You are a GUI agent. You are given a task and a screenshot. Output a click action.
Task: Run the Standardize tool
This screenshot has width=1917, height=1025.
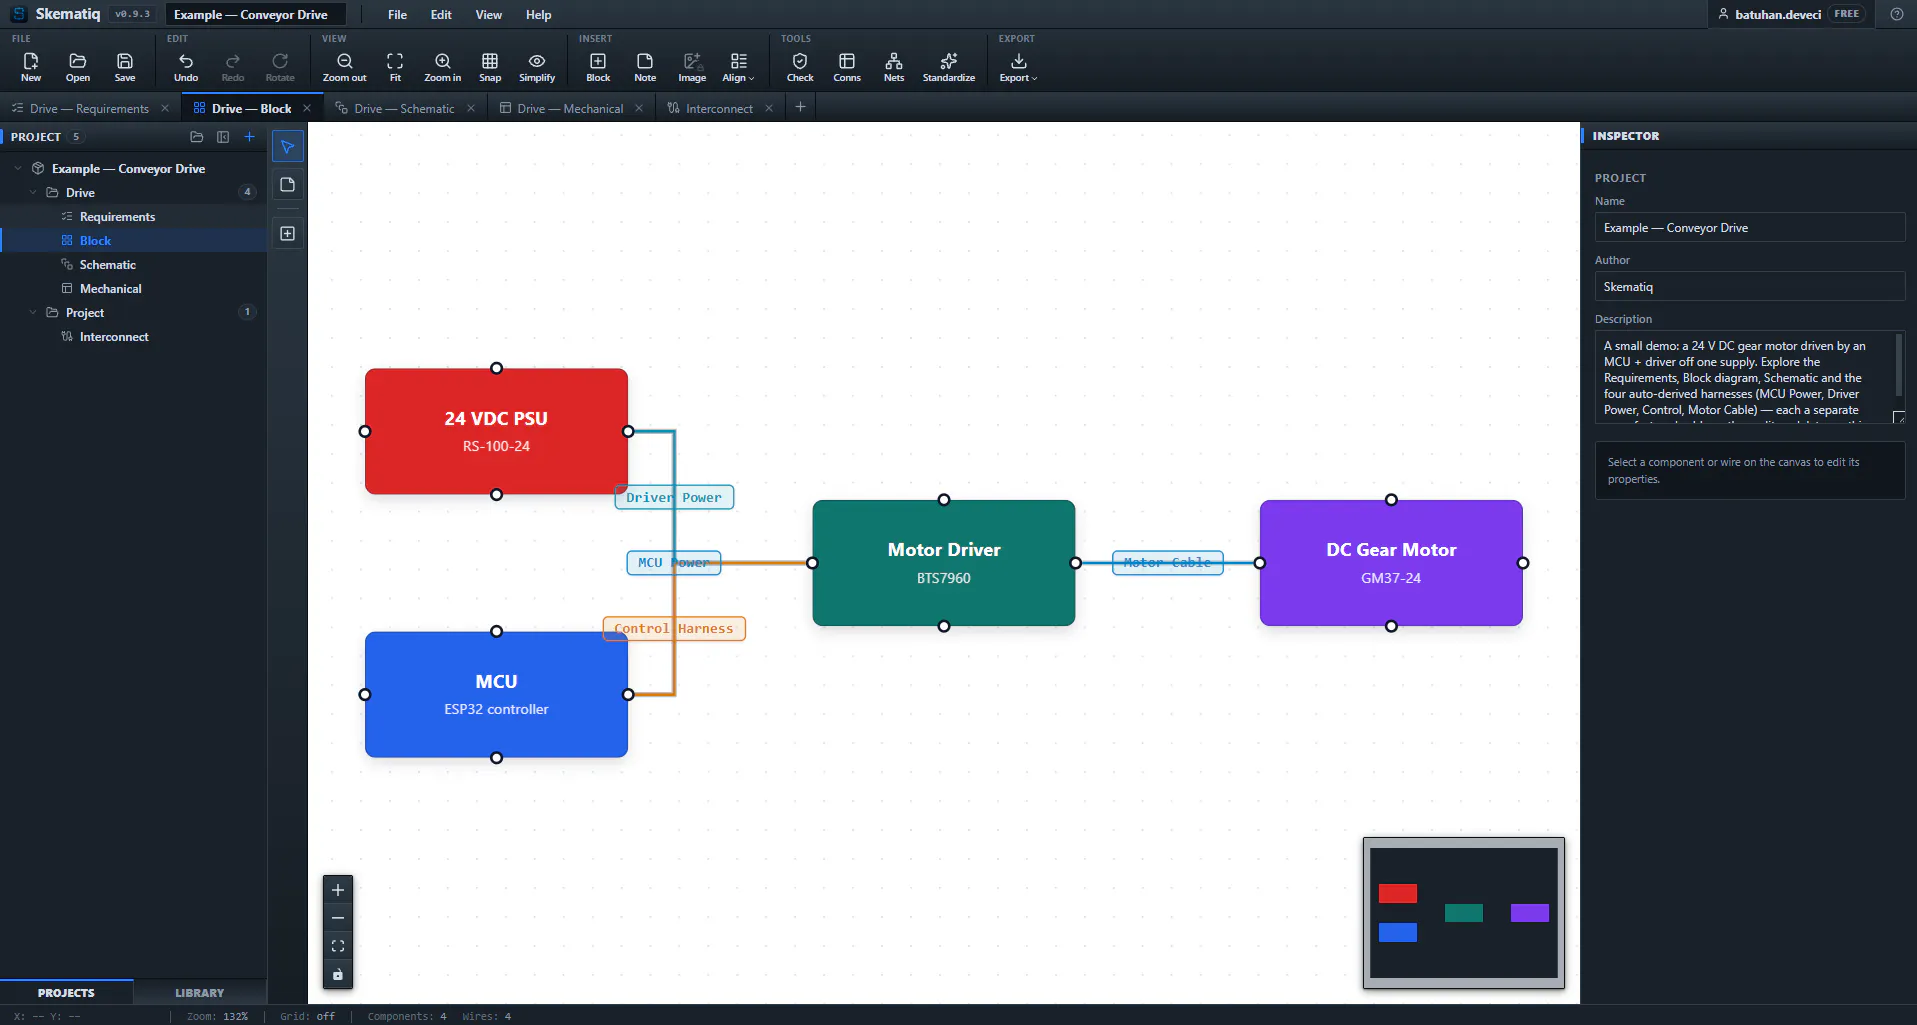click(948, 67)
